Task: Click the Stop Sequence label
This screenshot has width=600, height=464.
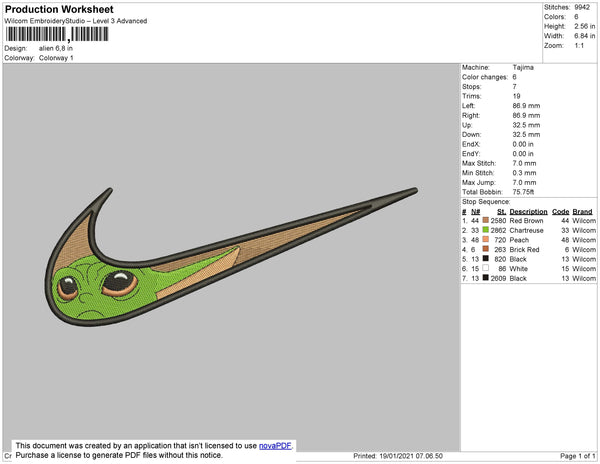Action: pyautogui.click(x=486, y=202)
